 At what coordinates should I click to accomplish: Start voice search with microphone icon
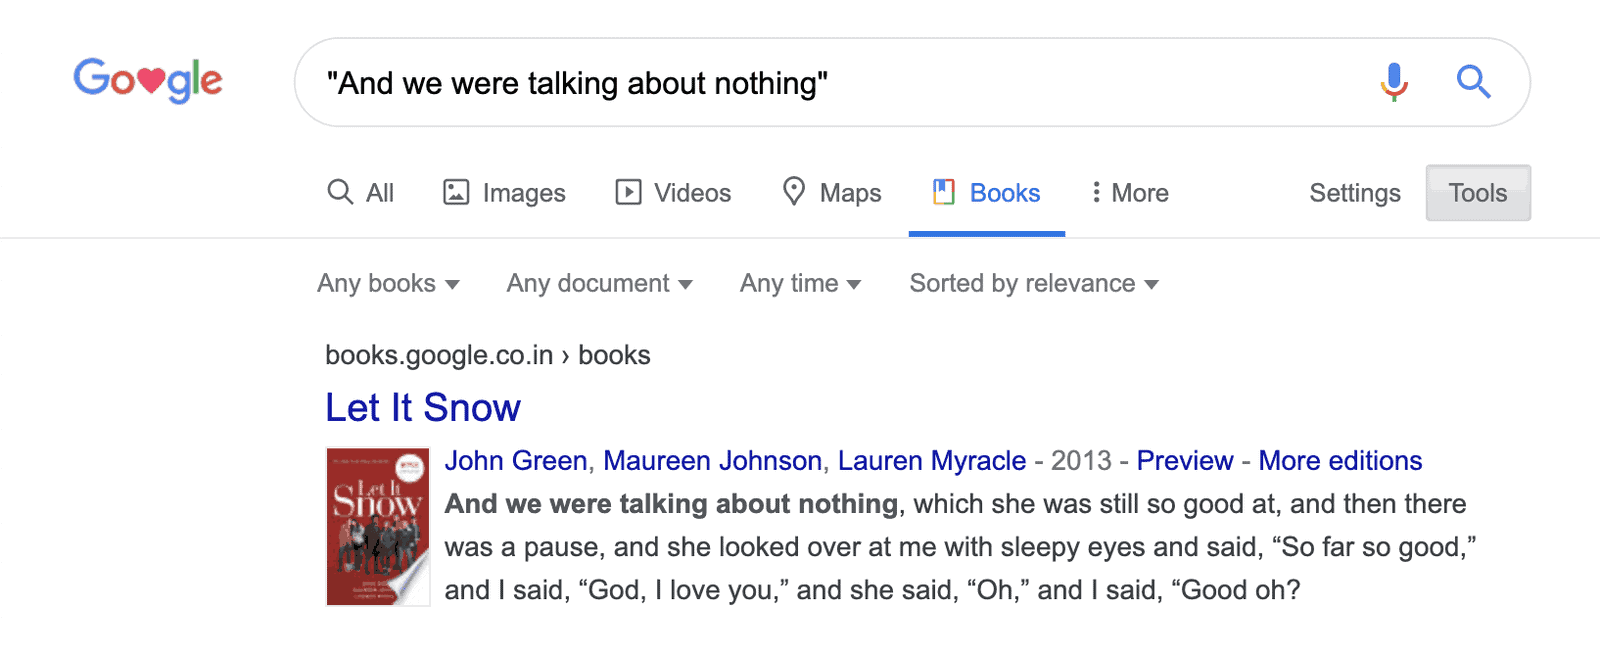(x=1394, y=82)
